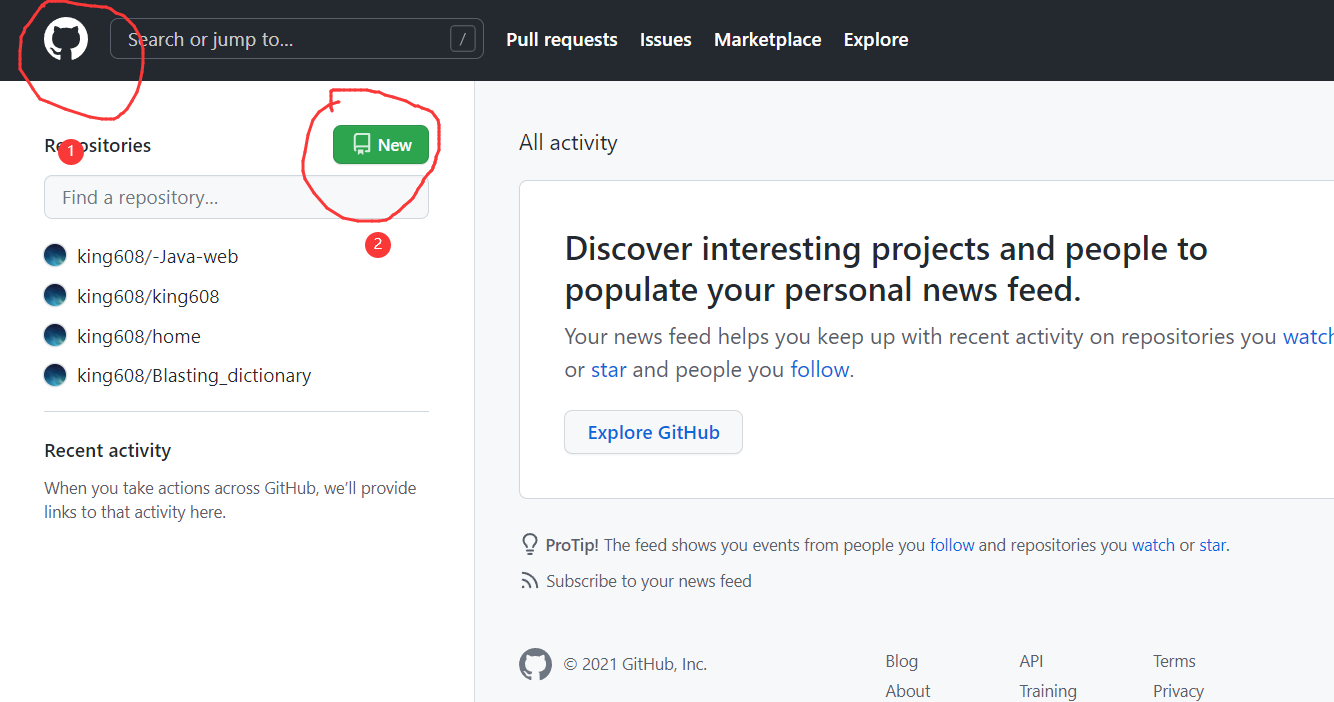Open the watch link in the ProTip
1334x702 pixels.
coord(1153,545)
